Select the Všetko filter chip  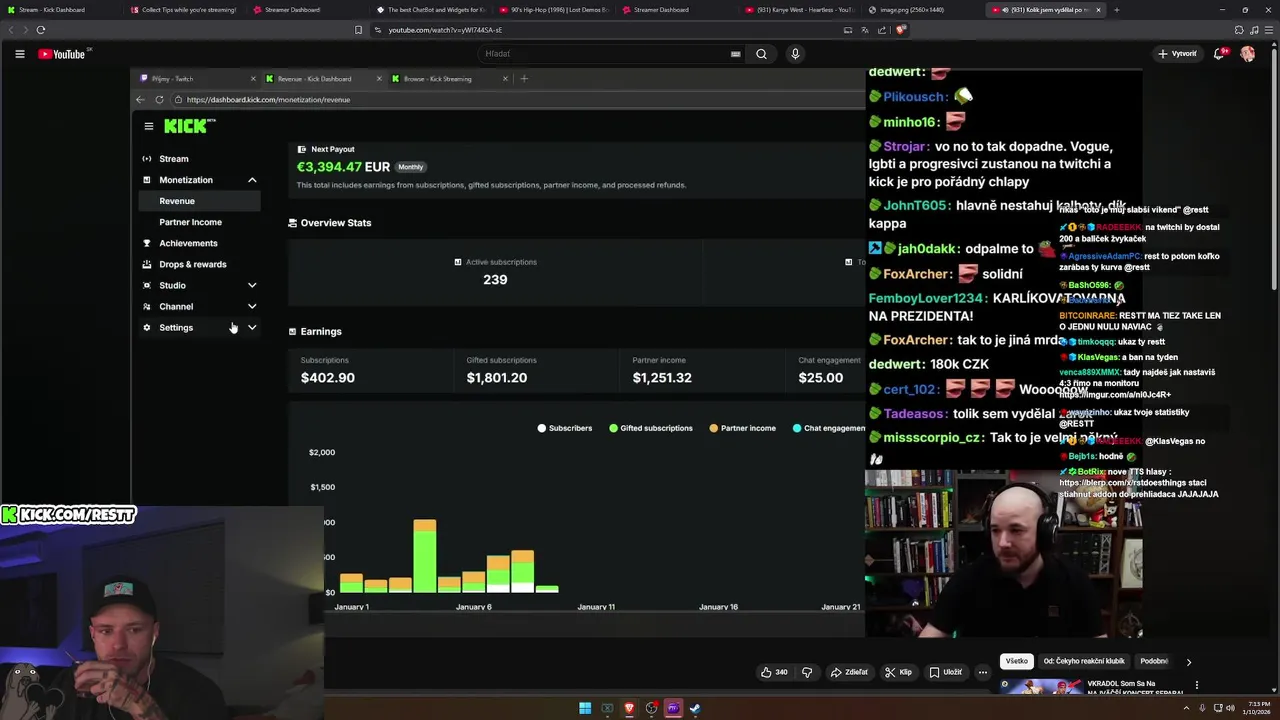(x=1016, y=662)
